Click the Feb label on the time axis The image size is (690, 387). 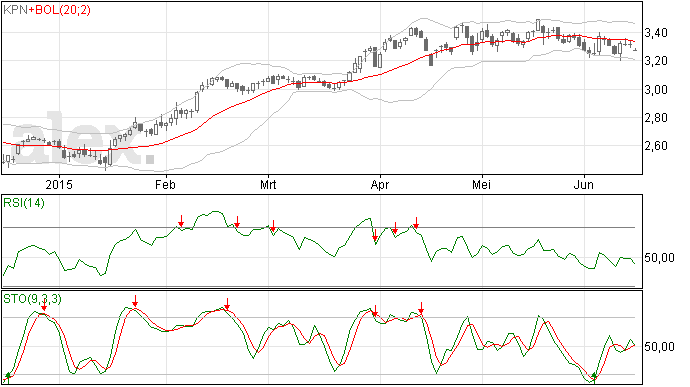pos(165,184)
